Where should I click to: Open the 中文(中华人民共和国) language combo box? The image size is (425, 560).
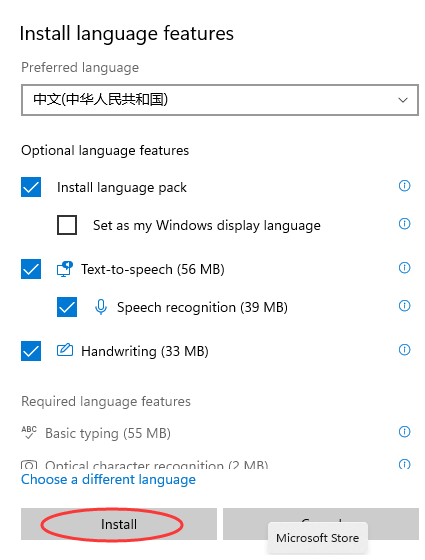point(220,100)
